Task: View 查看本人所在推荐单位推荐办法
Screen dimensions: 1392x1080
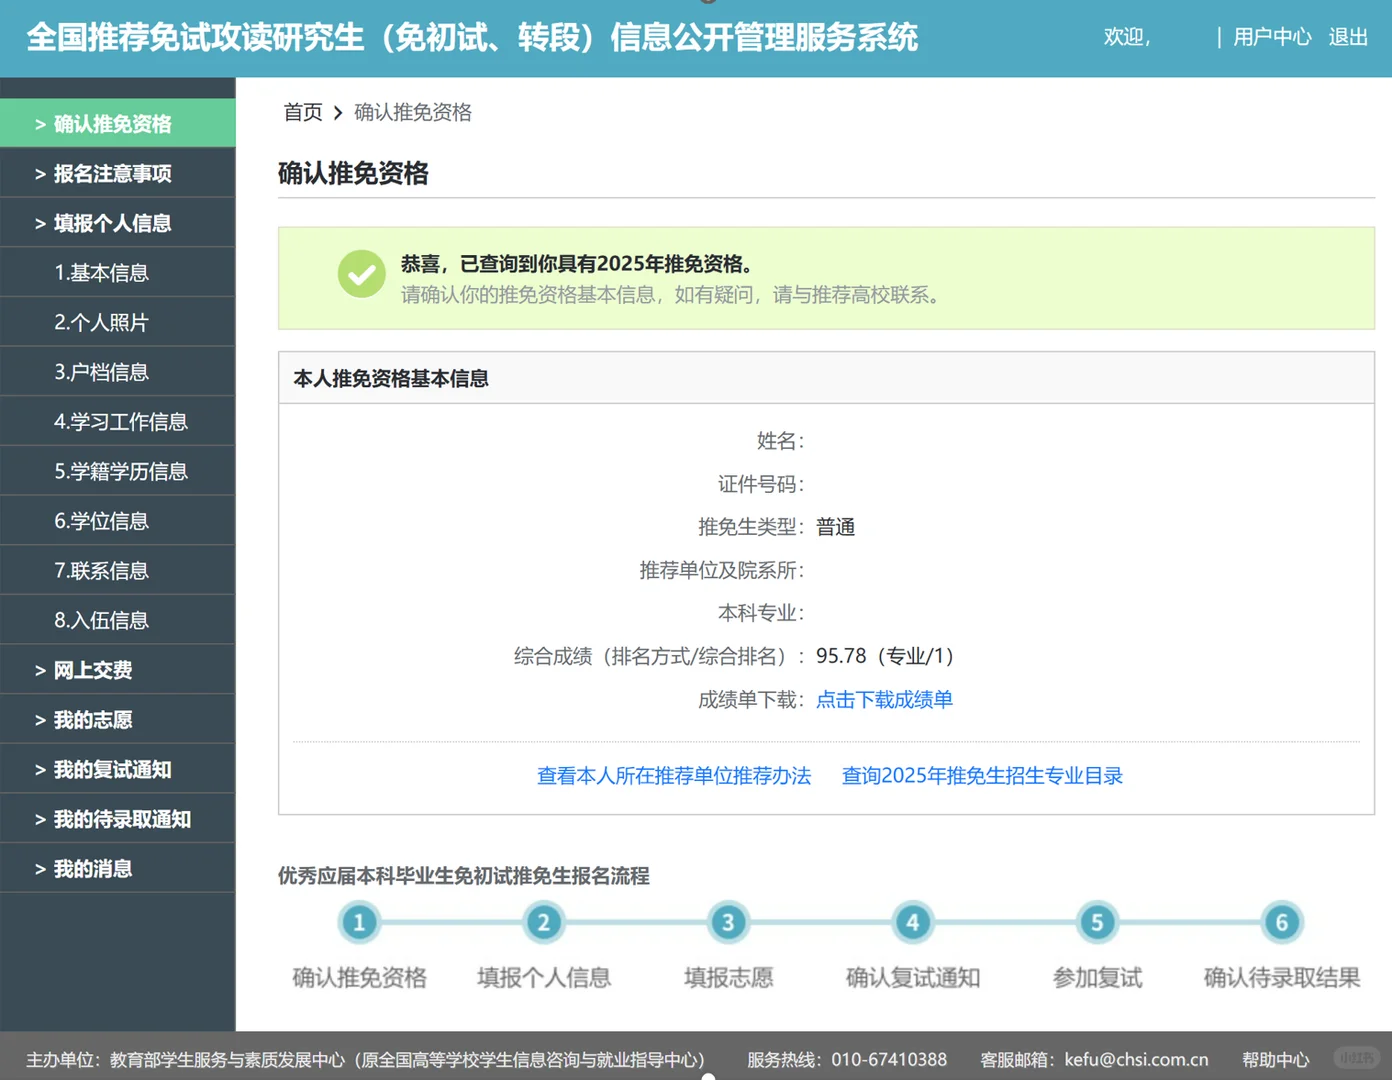Action: click(x=673, y=775)
